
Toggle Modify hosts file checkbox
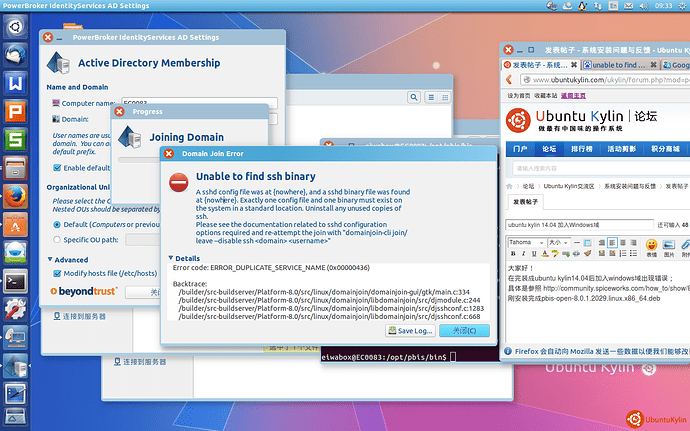[x=56, y=273]
